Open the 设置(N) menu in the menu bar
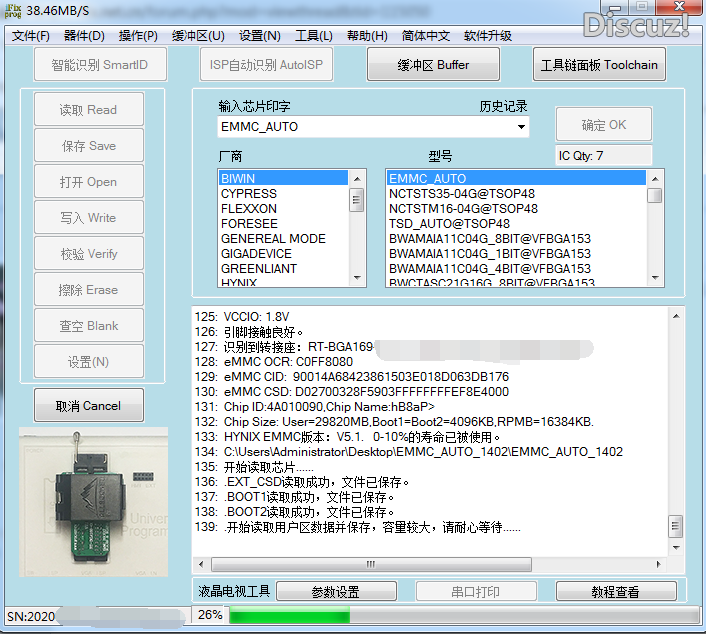The height and width of the screenshot is (634, 706). click(x=260, y=36)
